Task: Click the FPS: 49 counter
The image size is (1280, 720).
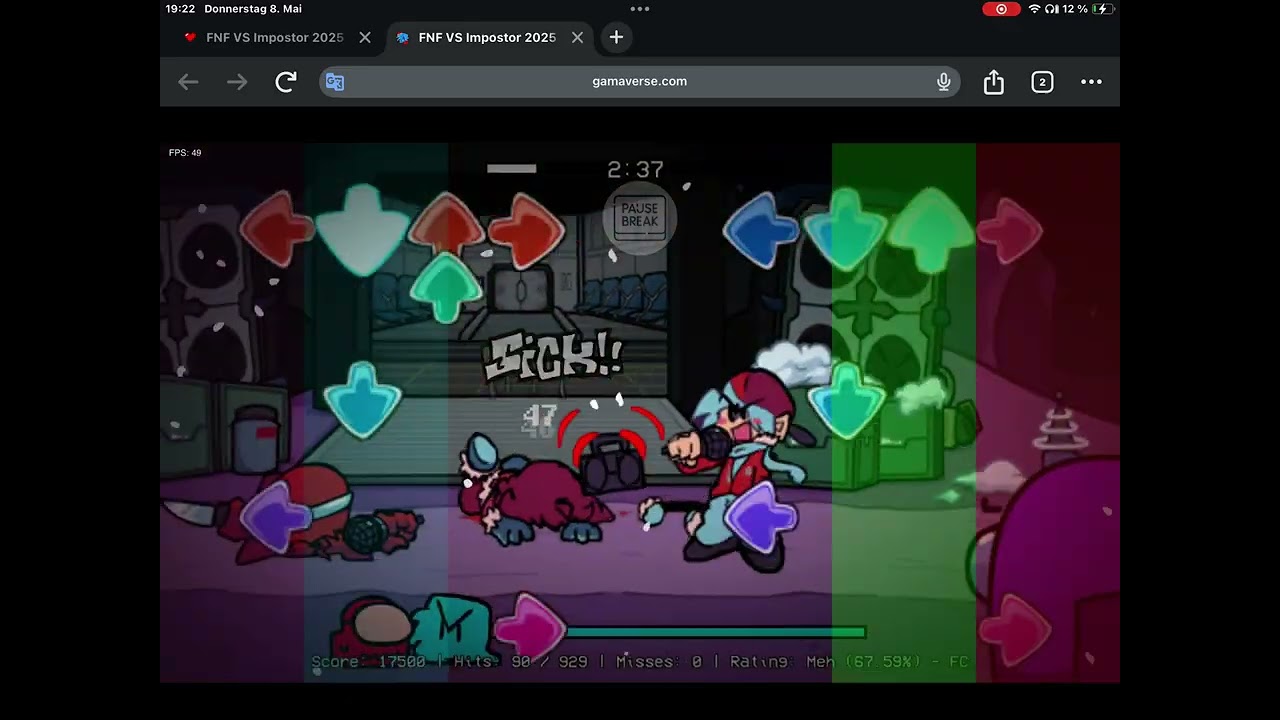Action: (x=185, y=153)
